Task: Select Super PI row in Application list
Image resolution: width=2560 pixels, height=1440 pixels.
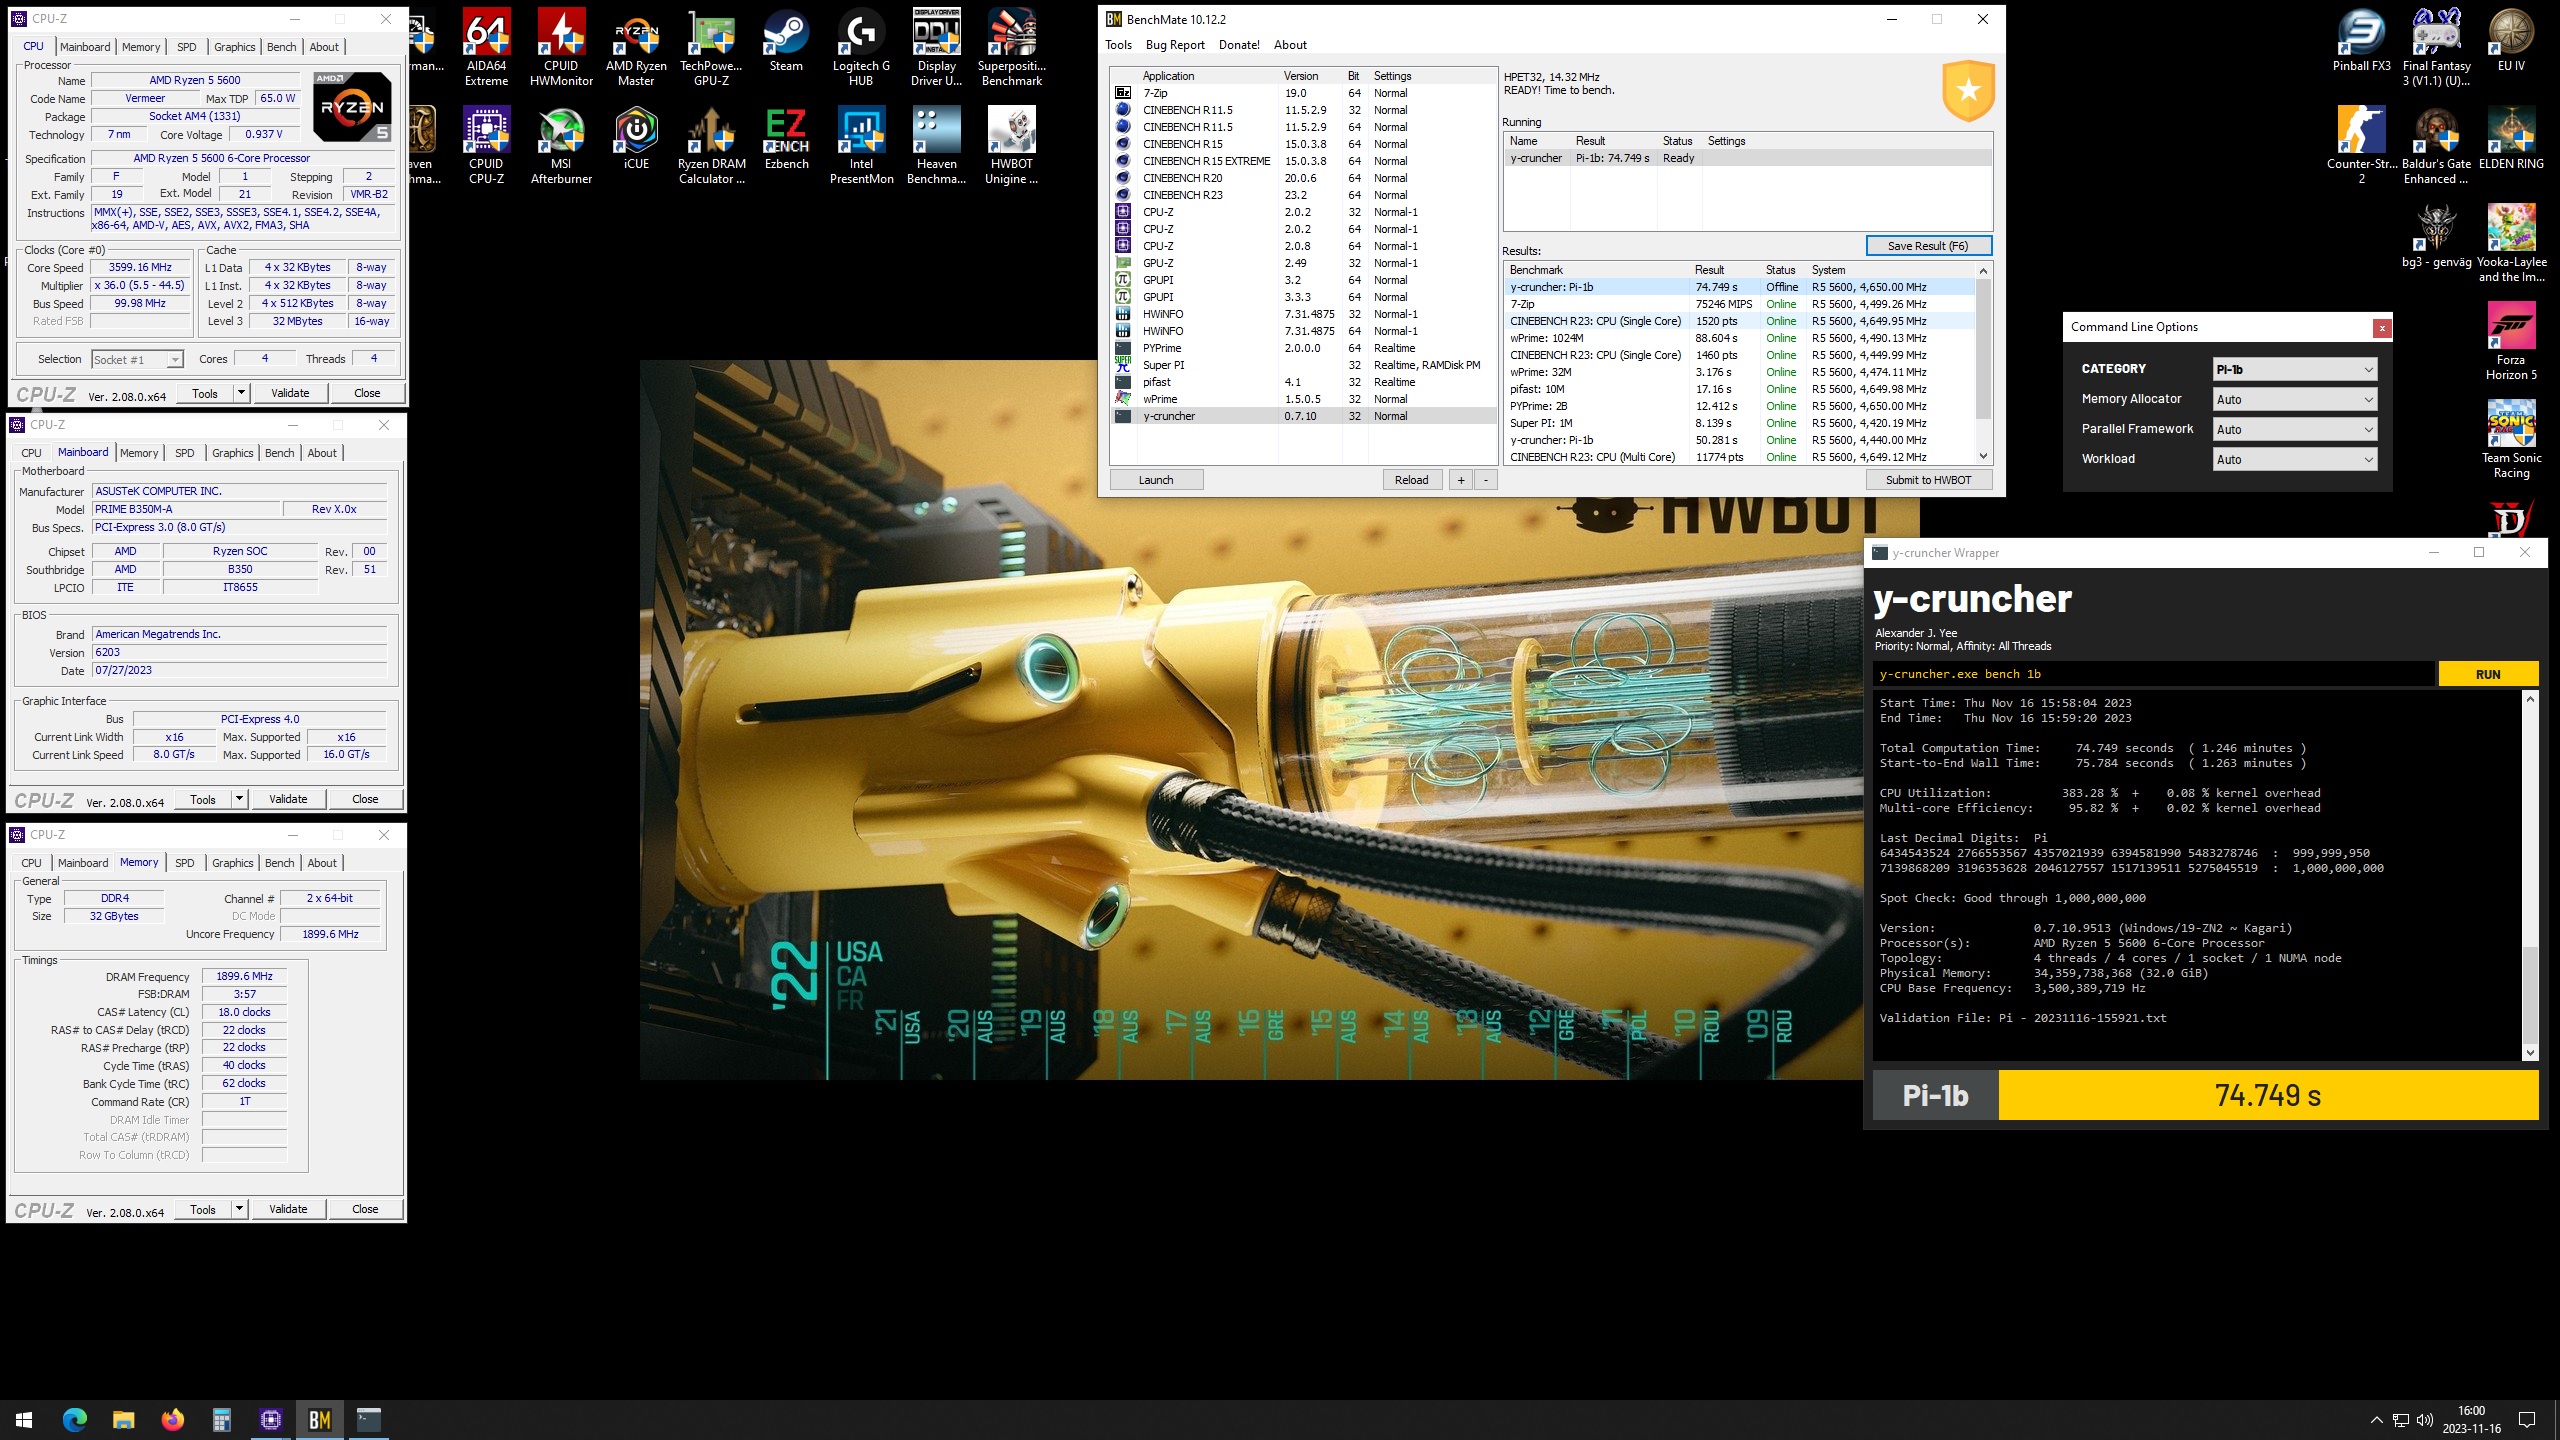Action: [x=1304, y=365]
